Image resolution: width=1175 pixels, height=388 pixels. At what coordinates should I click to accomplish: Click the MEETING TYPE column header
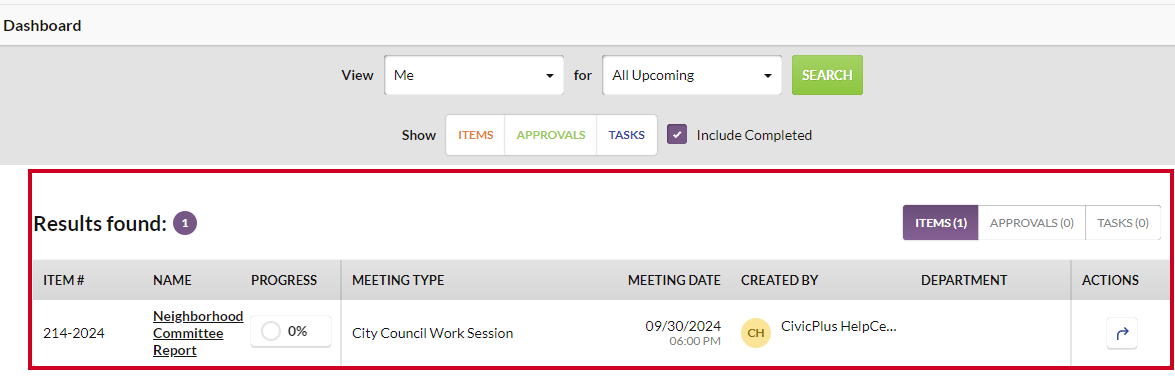click(398, 280)
